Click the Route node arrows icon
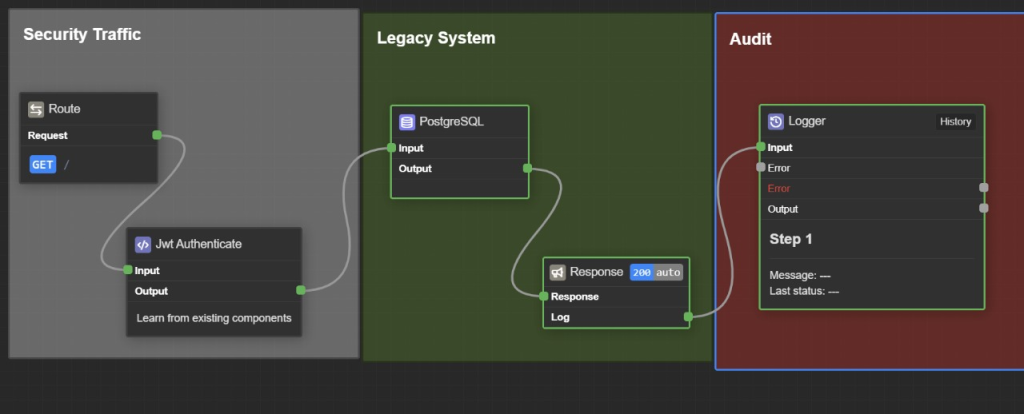 [x=36, y=109]
